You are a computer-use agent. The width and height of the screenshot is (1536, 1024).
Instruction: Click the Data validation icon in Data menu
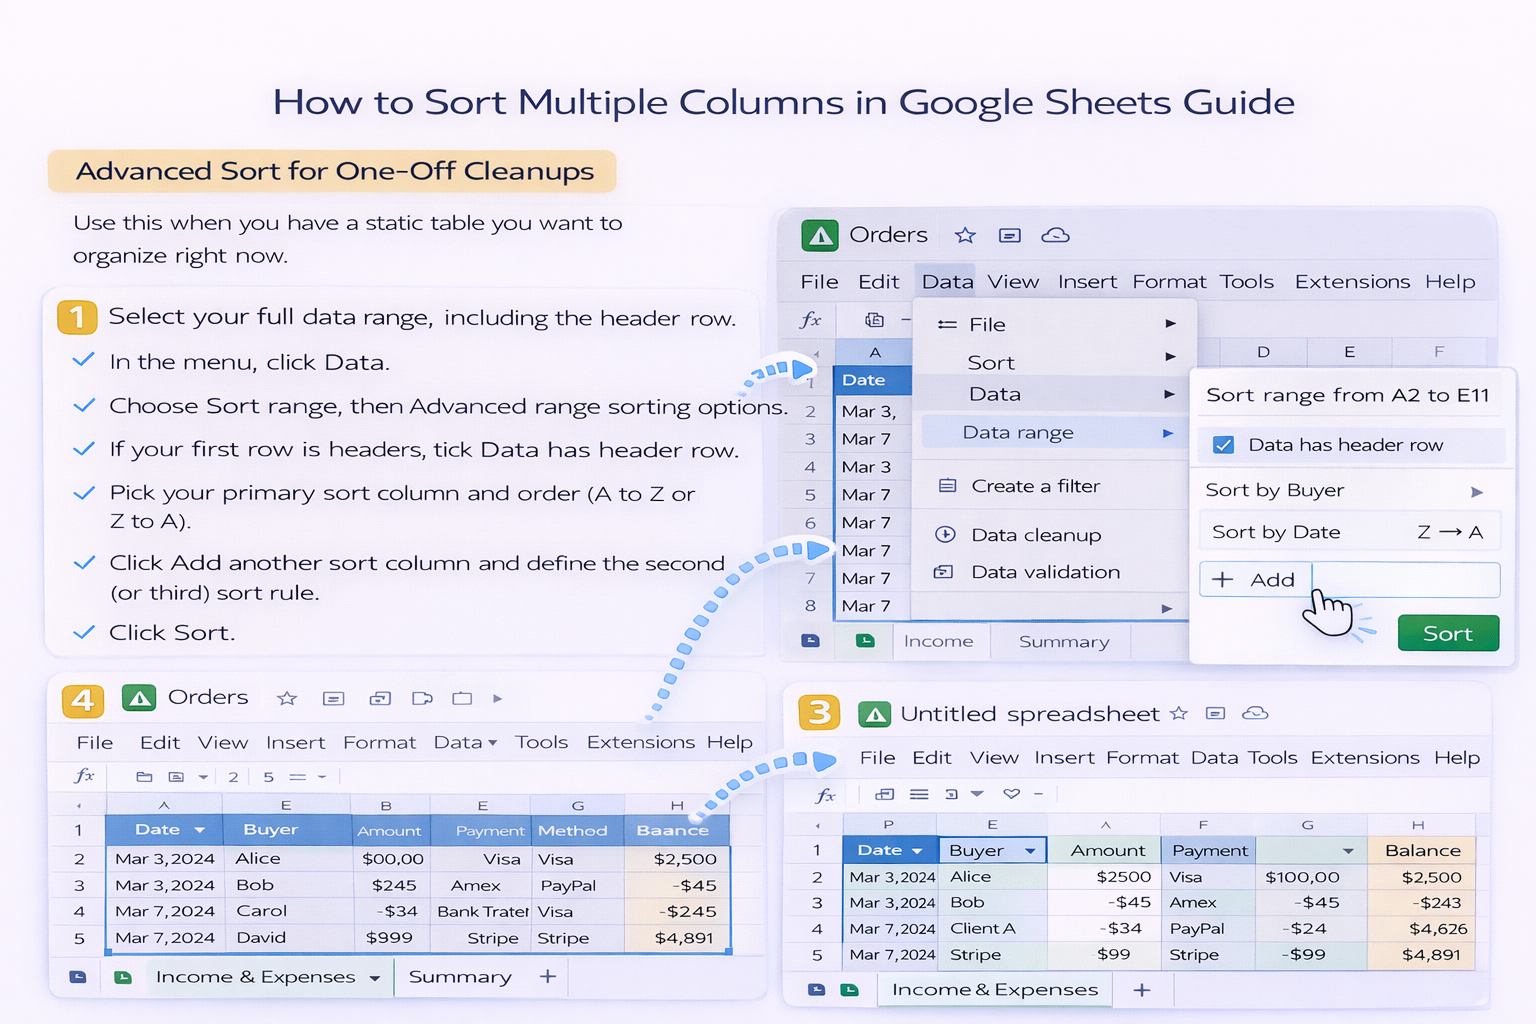tap(943, 572)
